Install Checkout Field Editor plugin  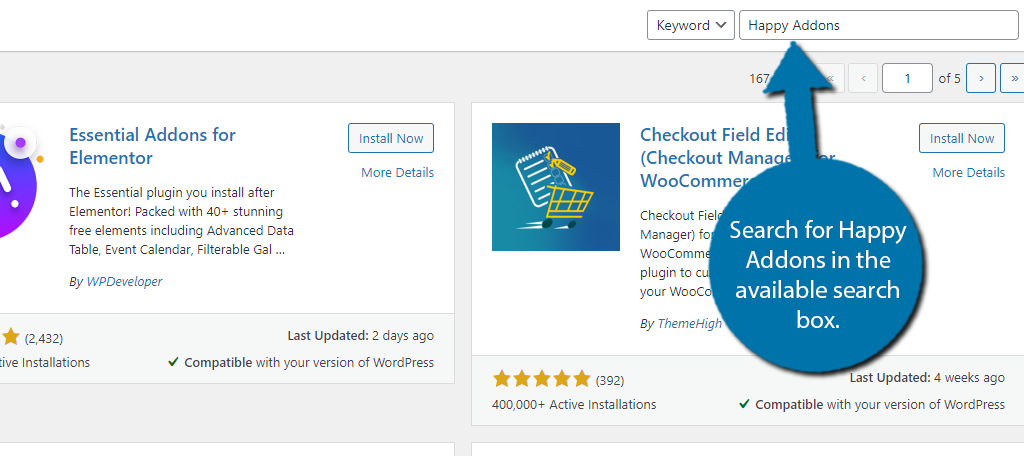[961, 138]
